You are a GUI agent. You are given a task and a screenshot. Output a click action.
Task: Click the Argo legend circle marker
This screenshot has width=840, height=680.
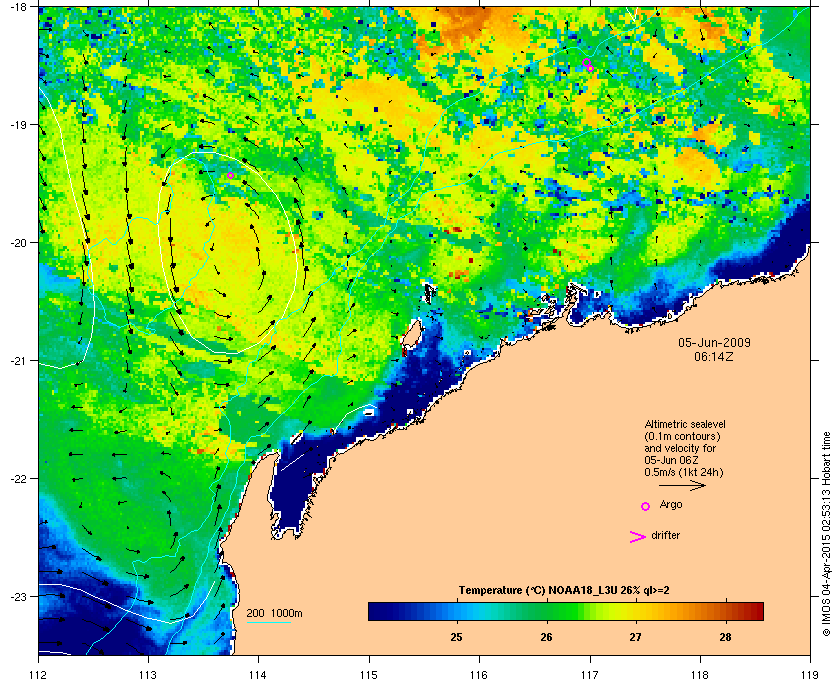point(646,506)
